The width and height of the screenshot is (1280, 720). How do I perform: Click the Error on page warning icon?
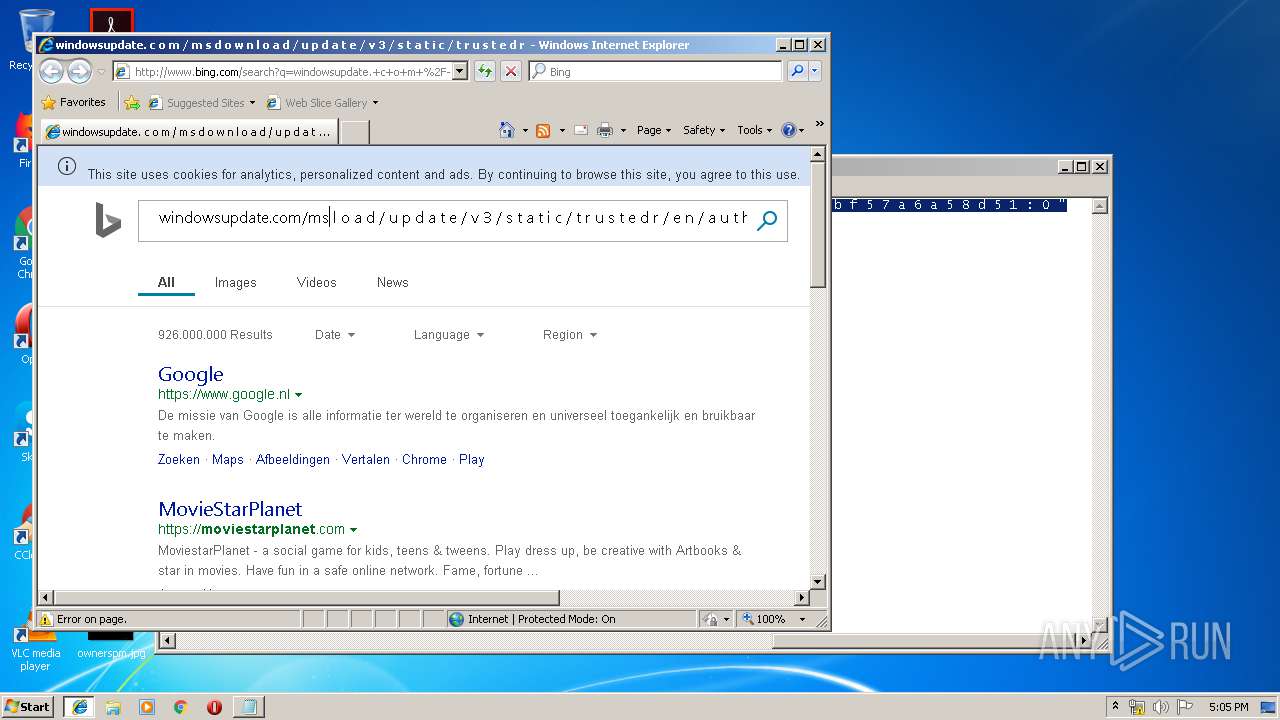46,619
